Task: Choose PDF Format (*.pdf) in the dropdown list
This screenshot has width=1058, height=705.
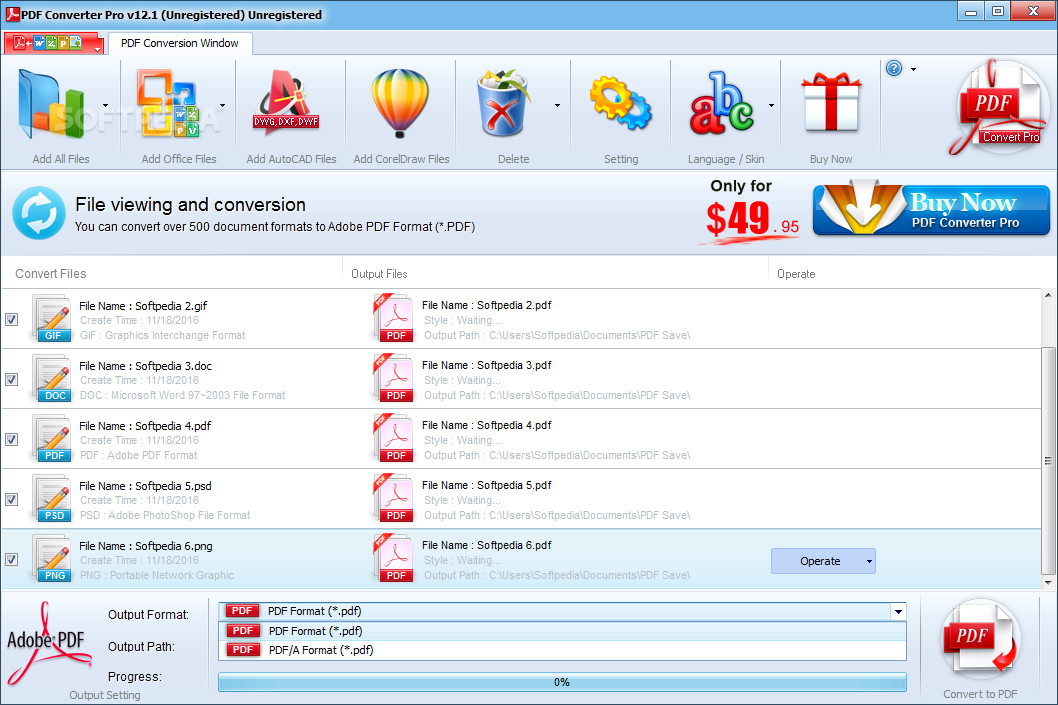Action: click(x=562, y=631)
